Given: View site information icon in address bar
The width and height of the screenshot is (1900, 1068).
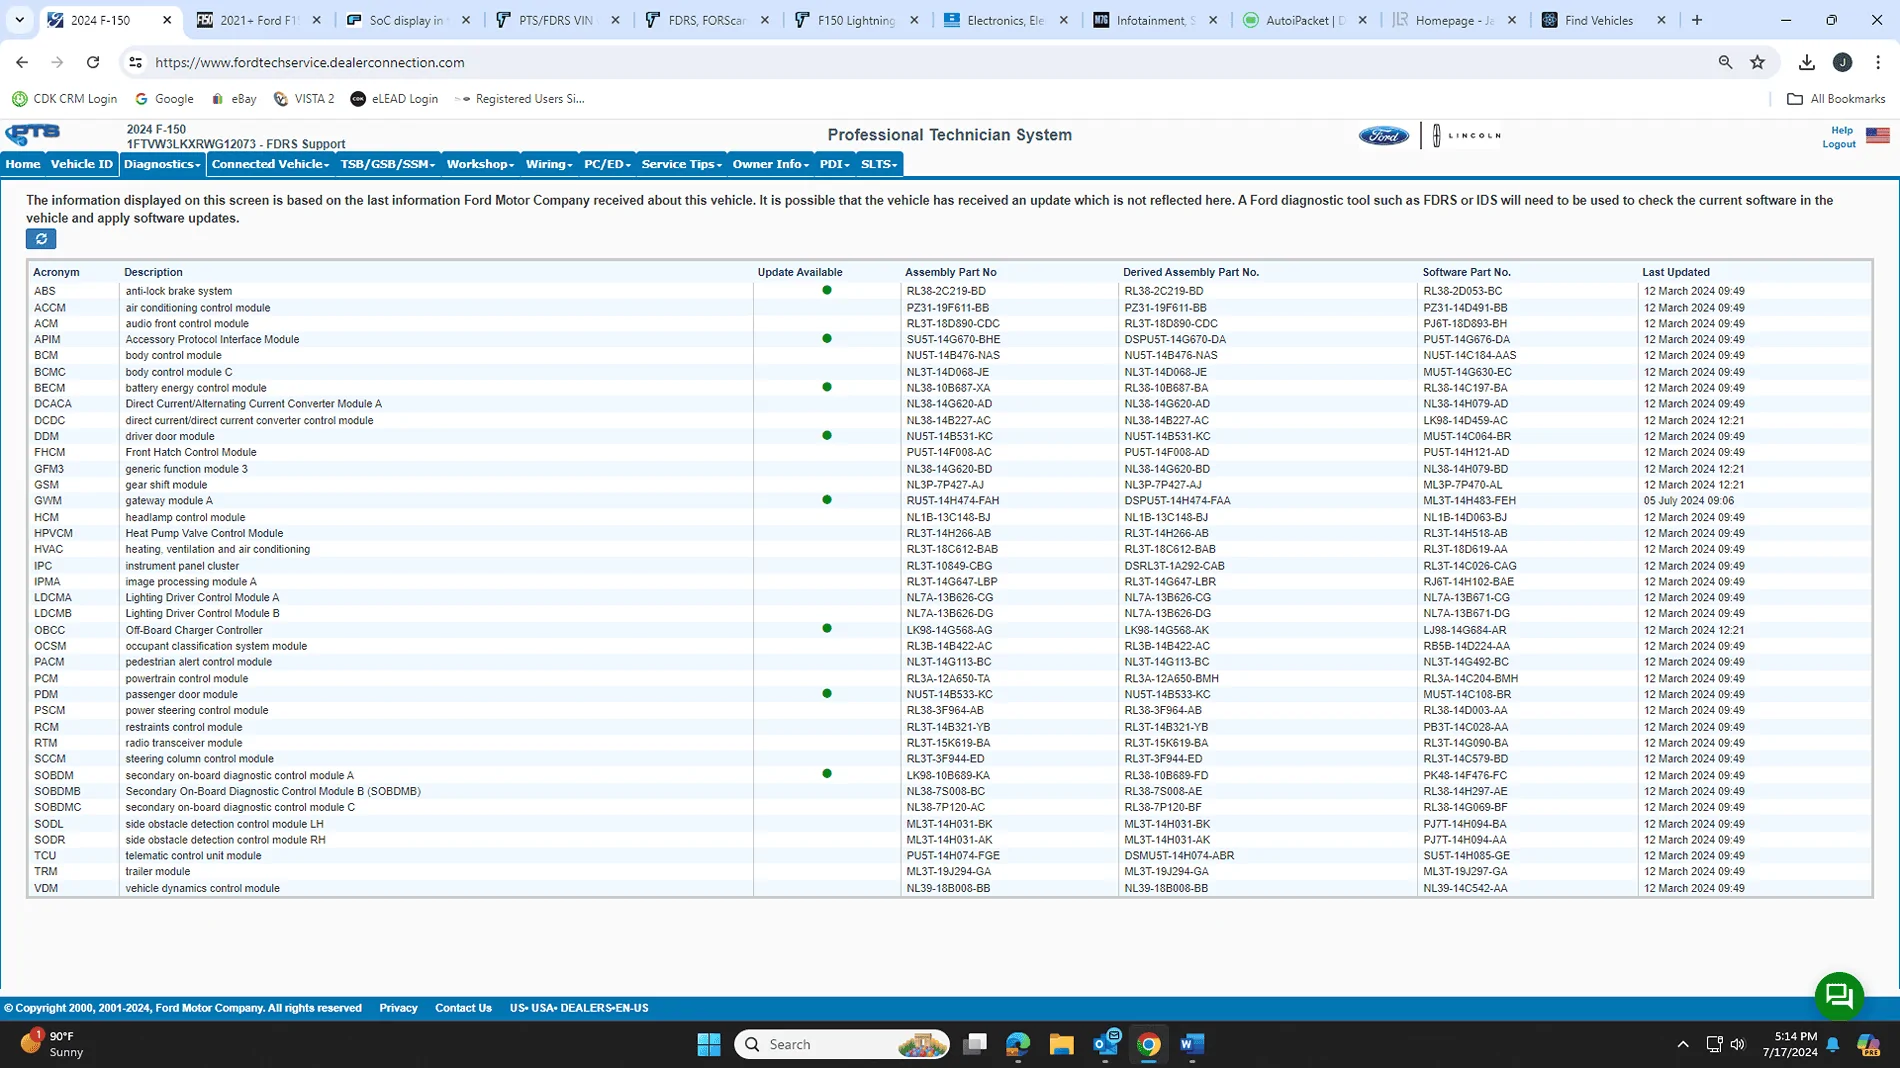Looking at the screenshot, I should point(135,62).
